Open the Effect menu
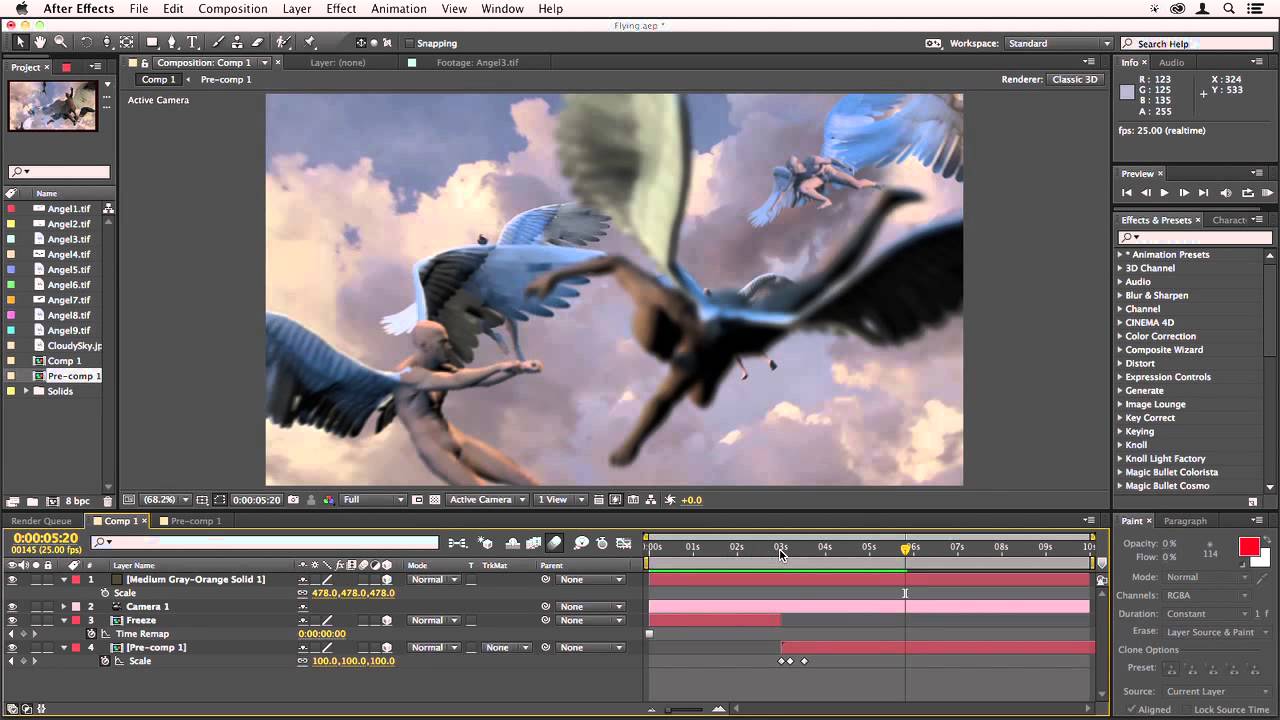Screen dimensions: 1280x720 coord(341,9)
